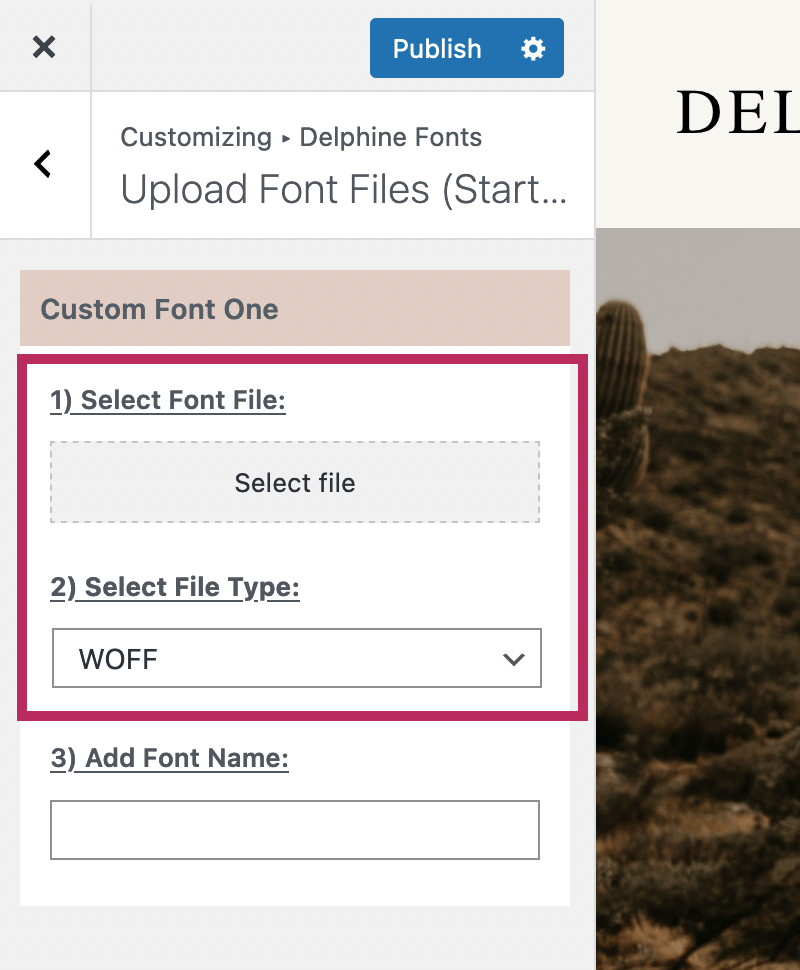Click the breadcrumb arrow before Delphine Fonts
The height and width of the screenshot is (970, 800).
pyautogui.click(x=286, y=138)
